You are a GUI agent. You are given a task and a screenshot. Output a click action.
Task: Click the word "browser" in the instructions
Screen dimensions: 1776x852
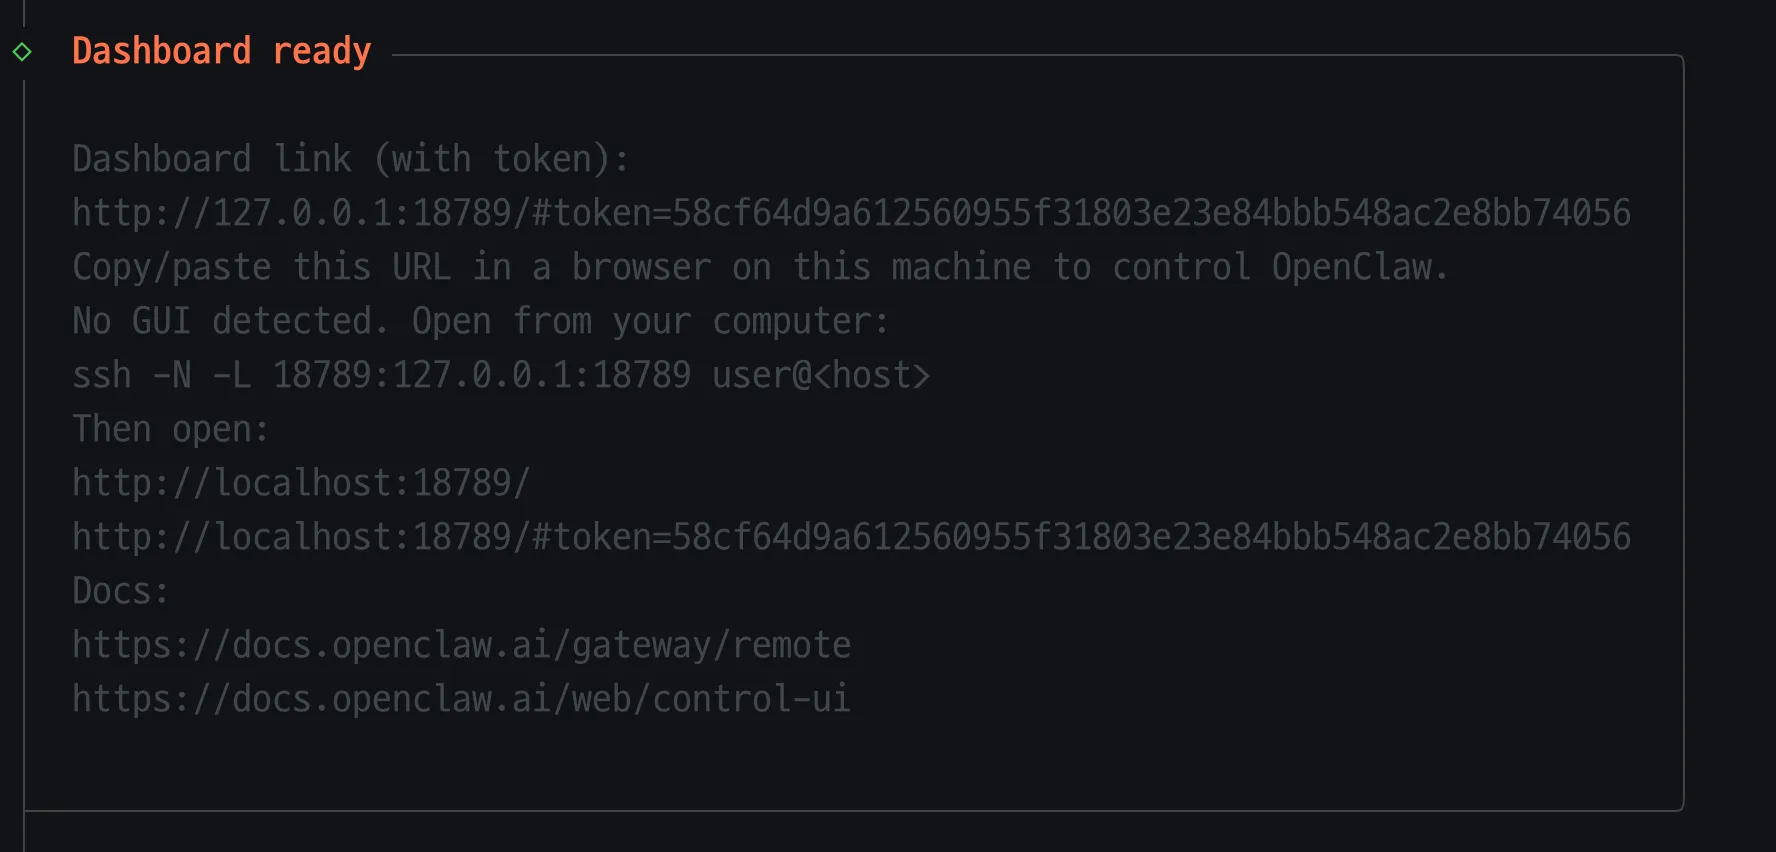[641, 267]
